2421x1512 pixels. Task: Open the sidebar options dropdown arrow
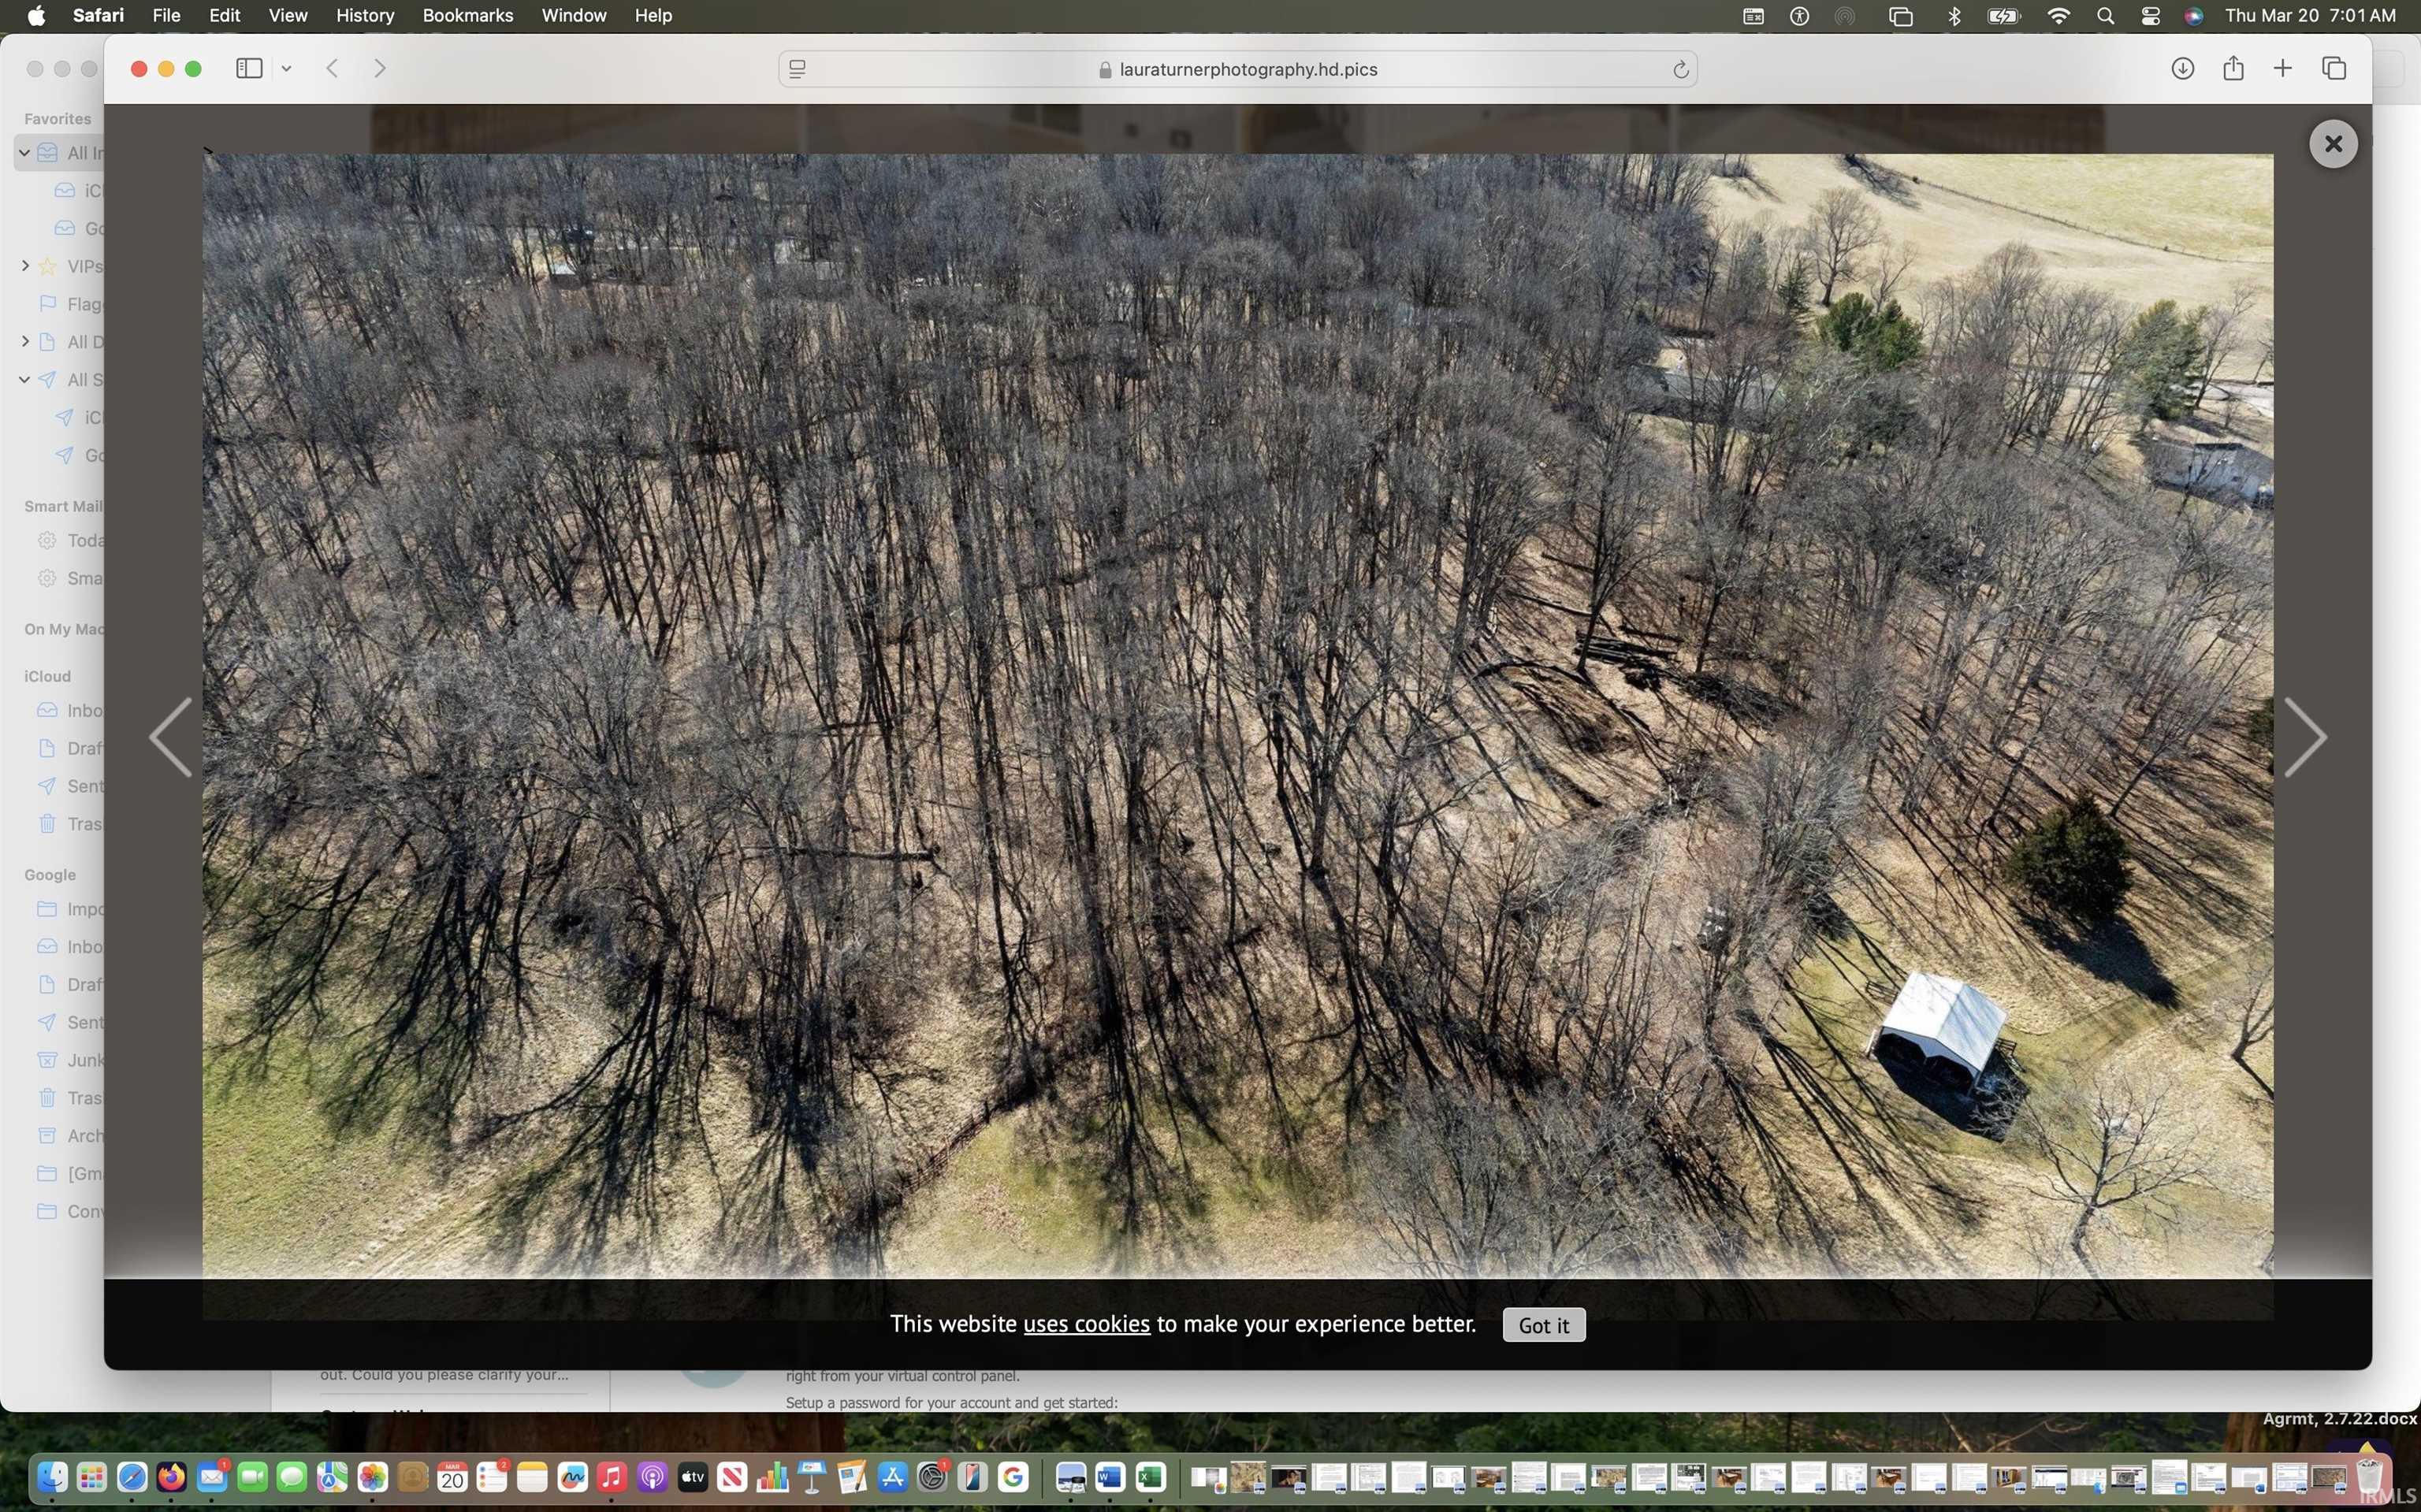click(286, 68)
